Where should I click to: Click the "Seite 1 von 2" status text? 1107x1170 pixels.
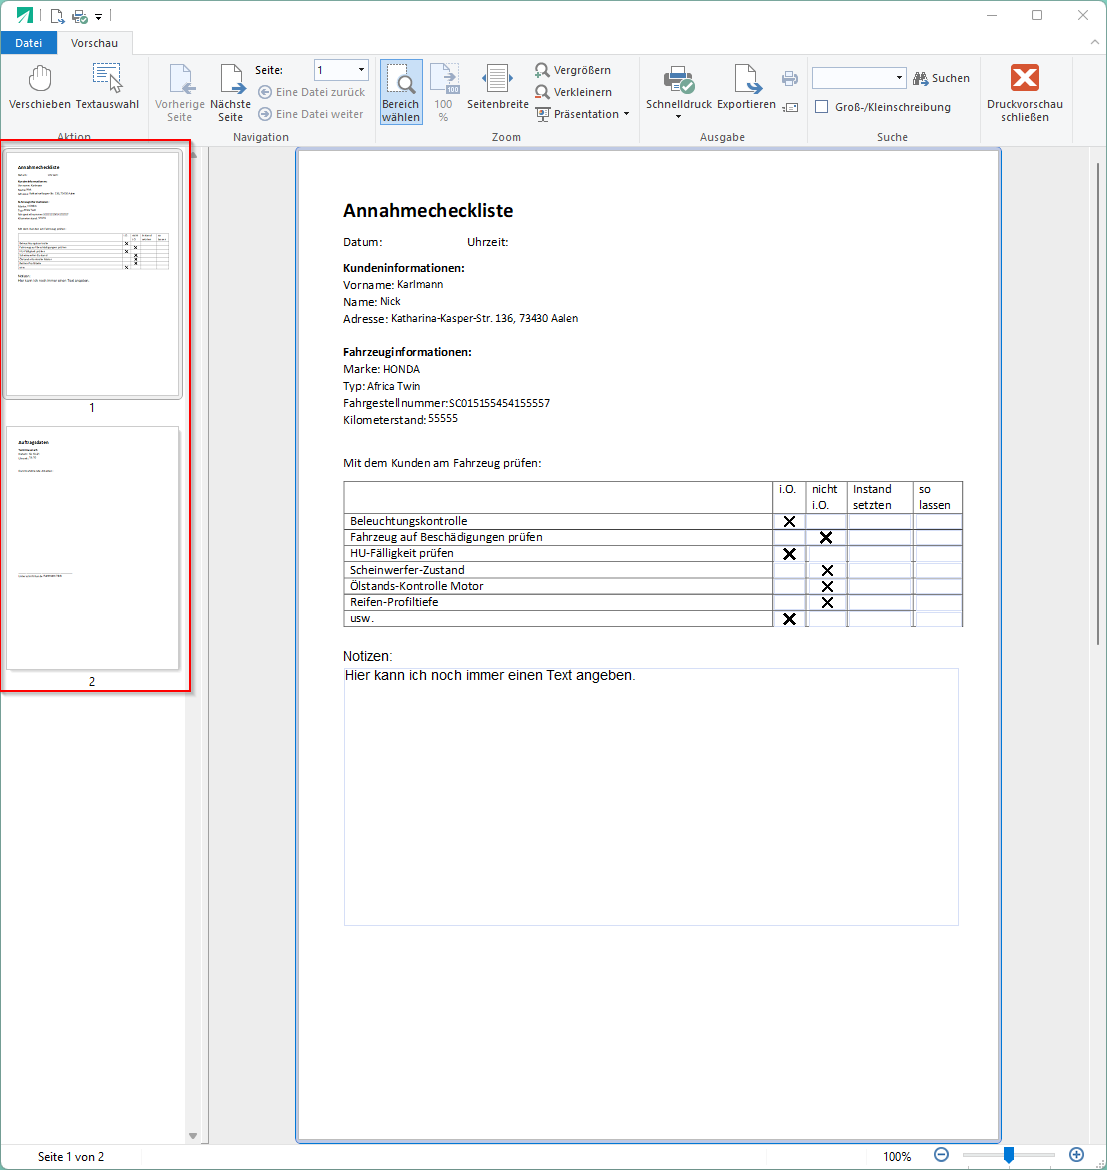point(71,1157)
